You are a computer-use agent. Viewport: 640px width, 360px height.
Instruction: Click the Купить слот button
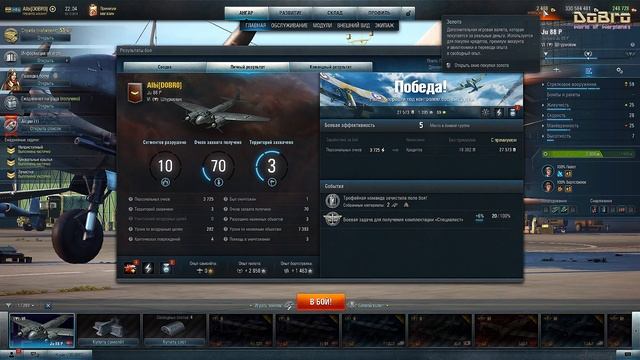175,342
